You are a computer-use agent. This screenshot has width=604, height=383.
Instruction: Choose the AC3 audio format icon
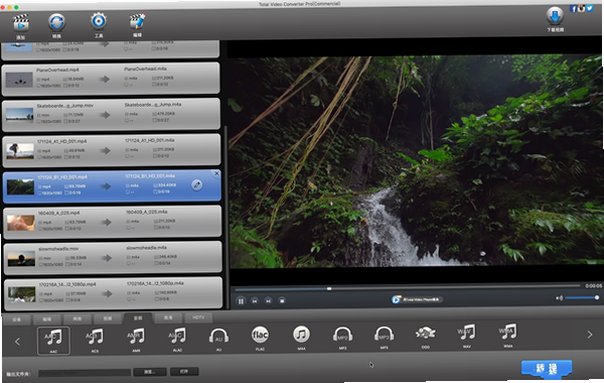(95, 337)
